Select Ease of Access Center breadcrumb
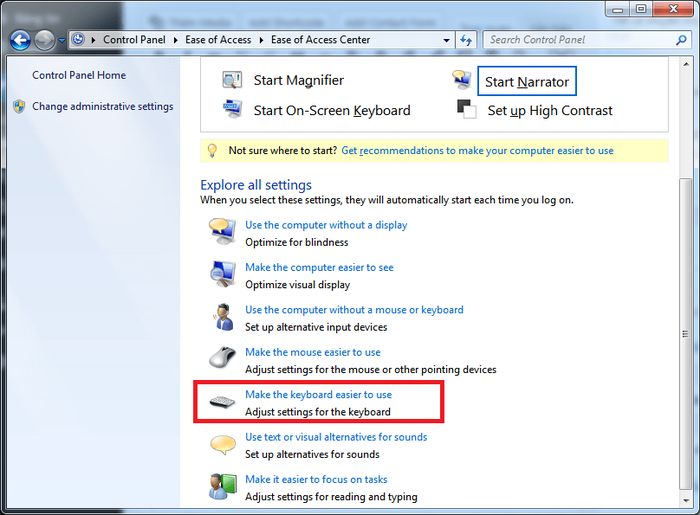This screenshot has height=515, width=700. [321, 40]
